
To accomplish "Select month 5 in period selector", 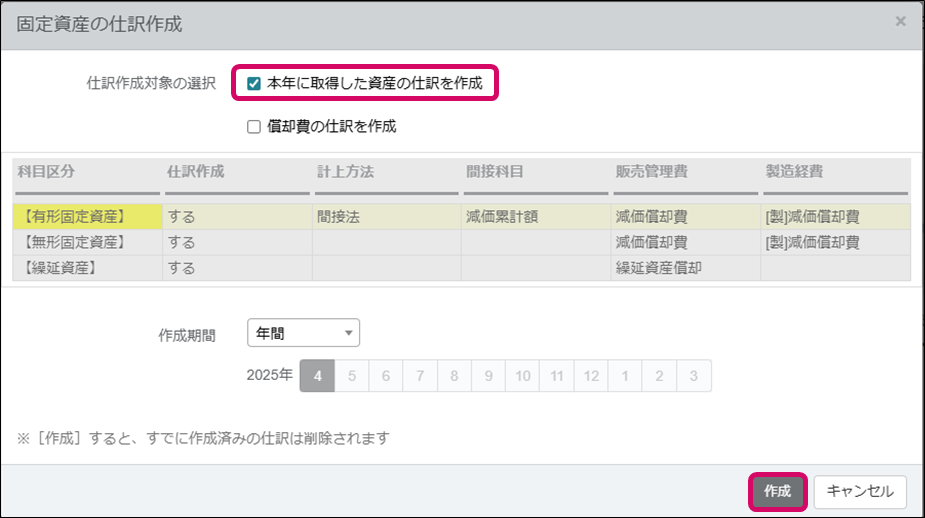I will (x=351, y=376).
